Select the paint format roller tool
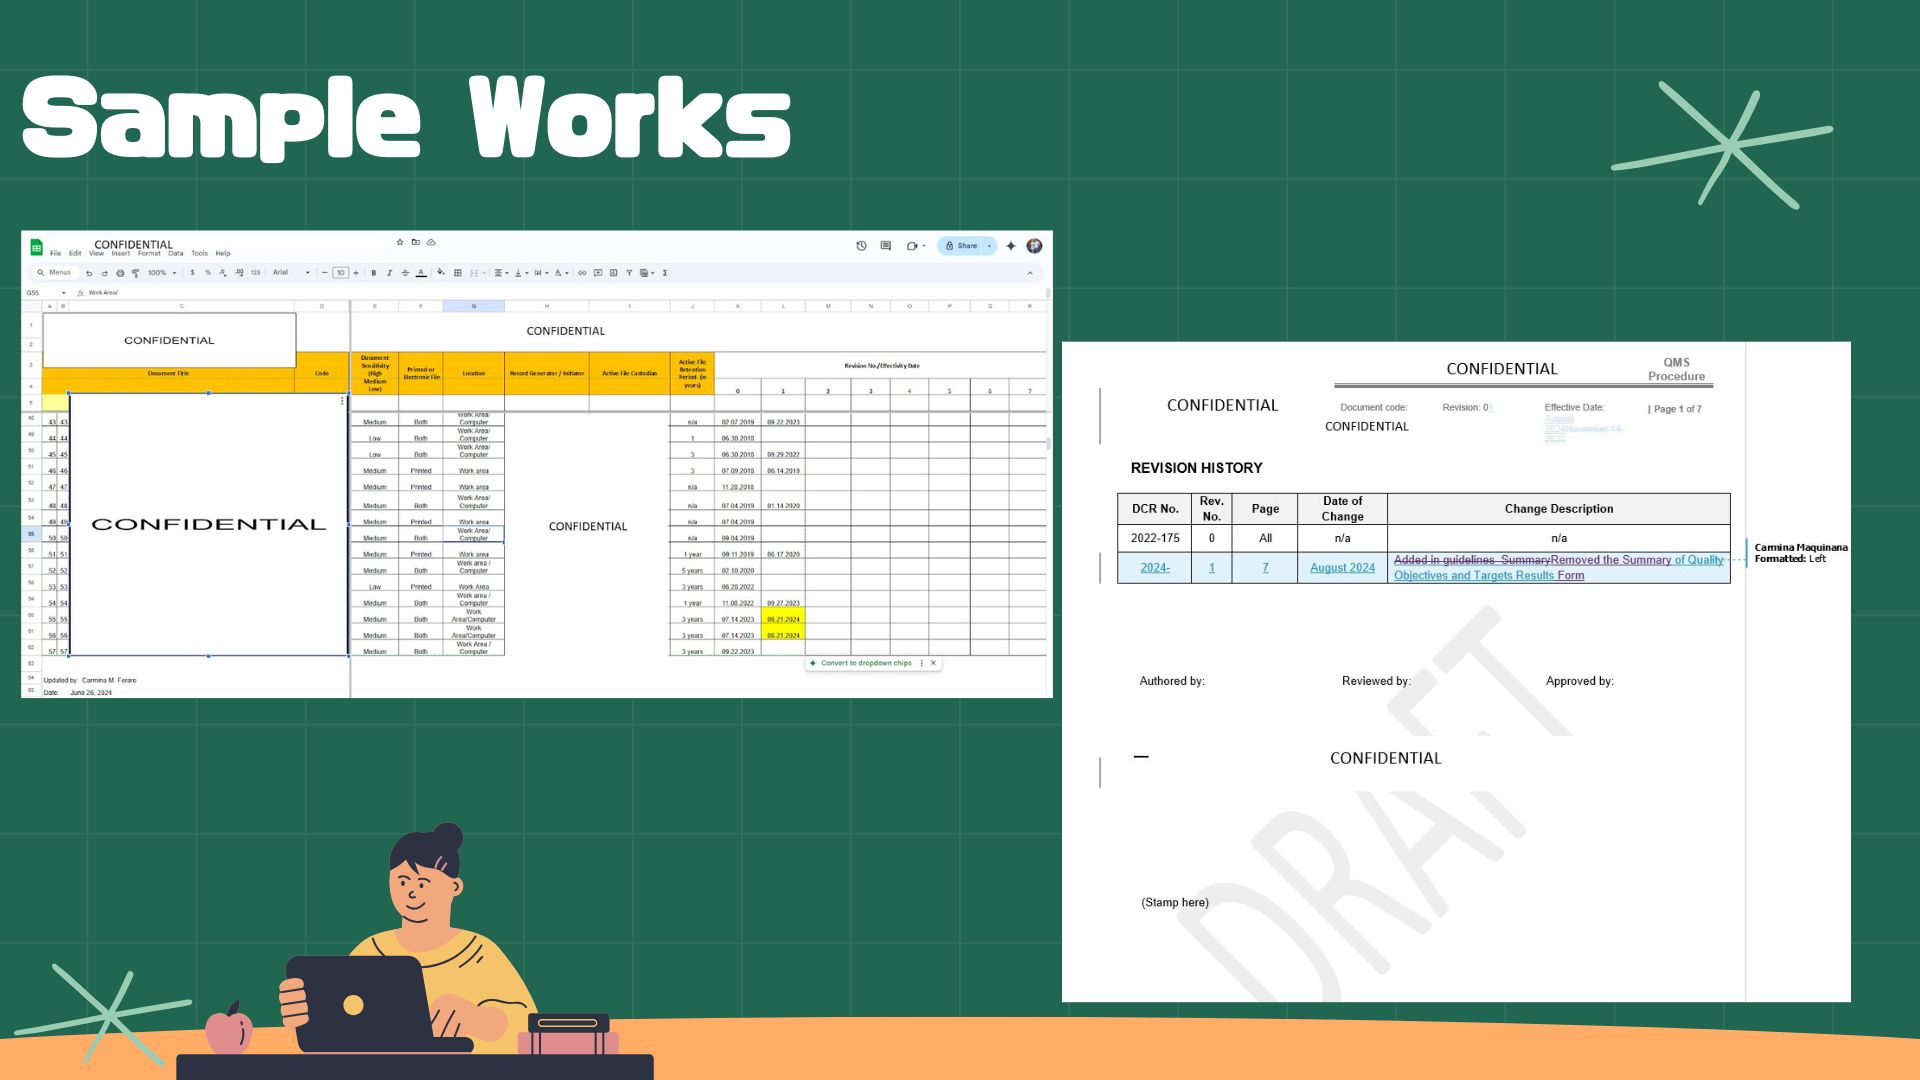This screenshot has width=1920, height=1080. tap(135, 273)
